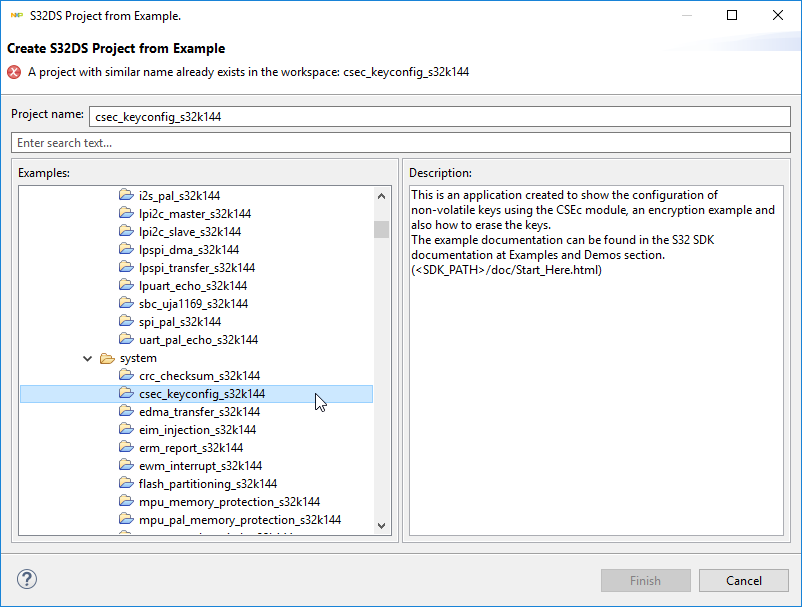The height and width of the screenshot is (607, 802).
Task: Select edma_transfer_s32k144 example
Action: (x=200, y=412)
